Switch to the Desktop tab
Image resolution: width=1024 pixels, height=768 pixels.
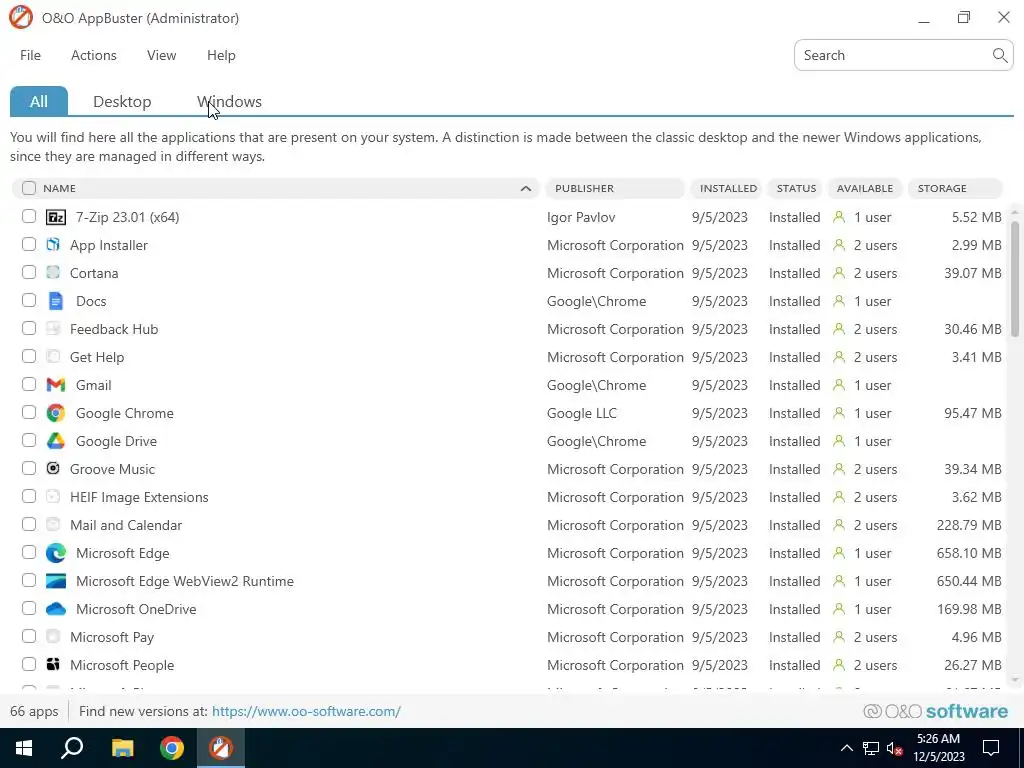[x=122, y=101]
